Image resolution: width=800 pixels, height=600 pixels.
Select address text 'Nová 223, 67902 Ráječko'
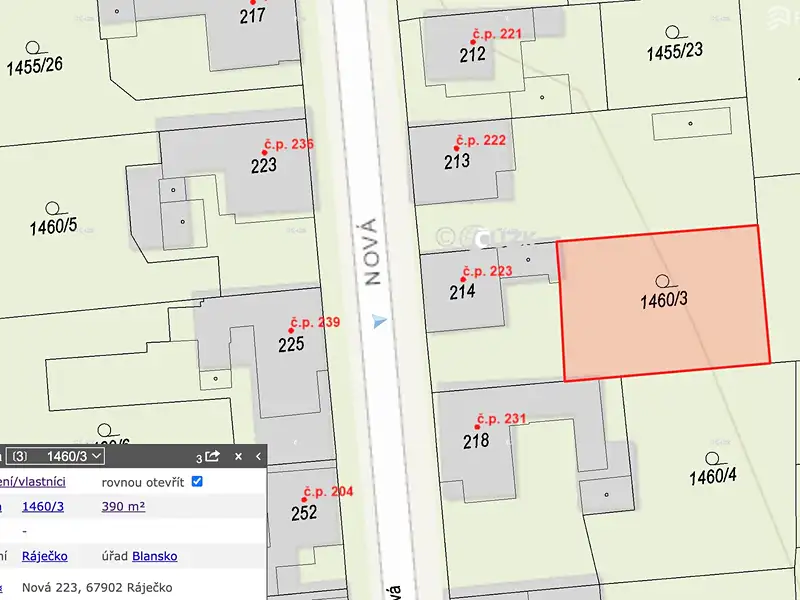coord(97,587)
